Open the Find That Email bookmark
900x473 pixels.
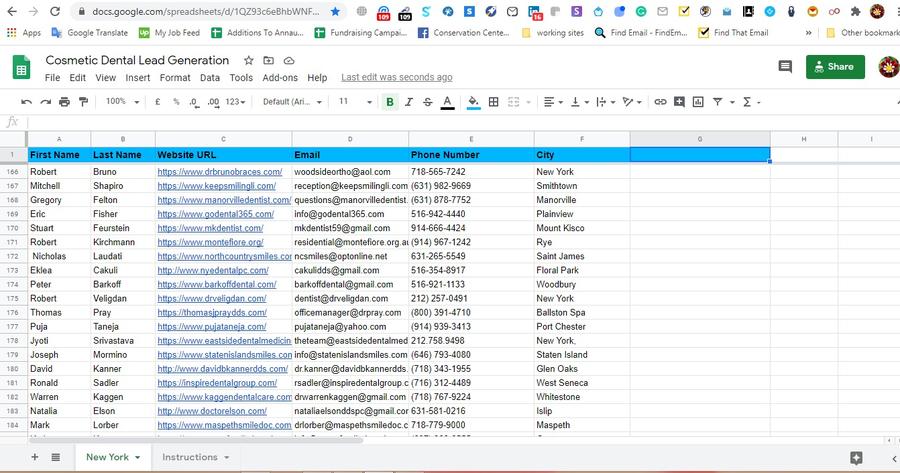click(733, 33)
